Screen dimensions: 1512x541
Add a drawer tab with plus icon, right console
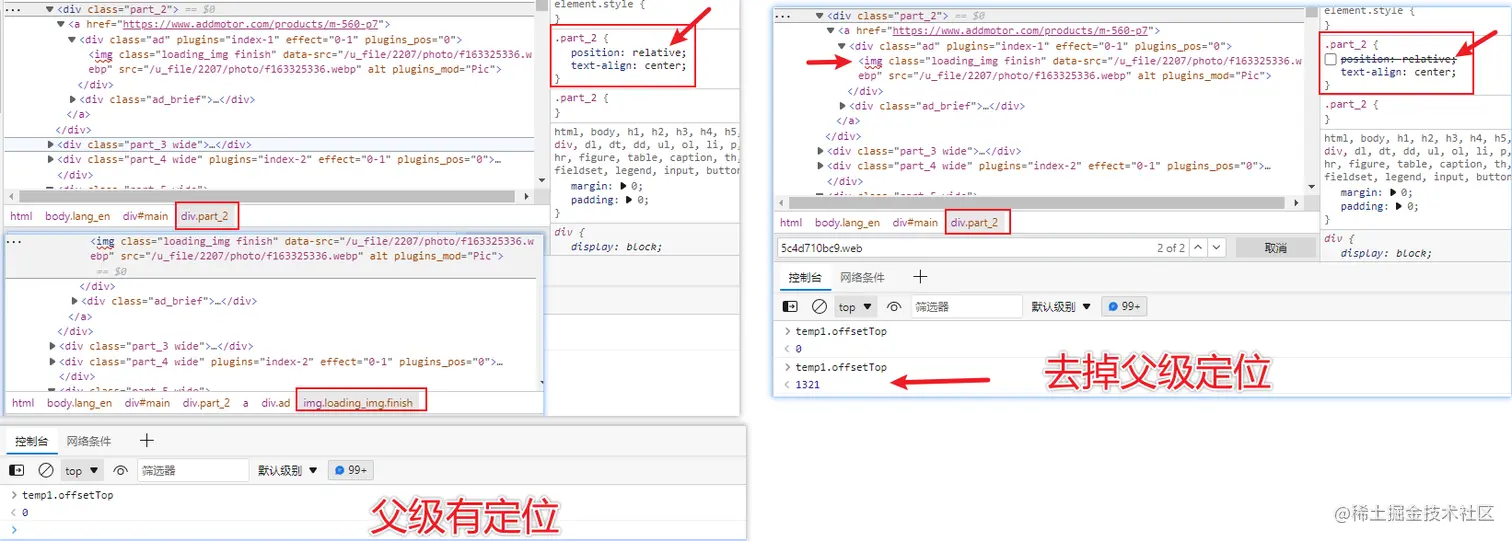tap(921, 277)
